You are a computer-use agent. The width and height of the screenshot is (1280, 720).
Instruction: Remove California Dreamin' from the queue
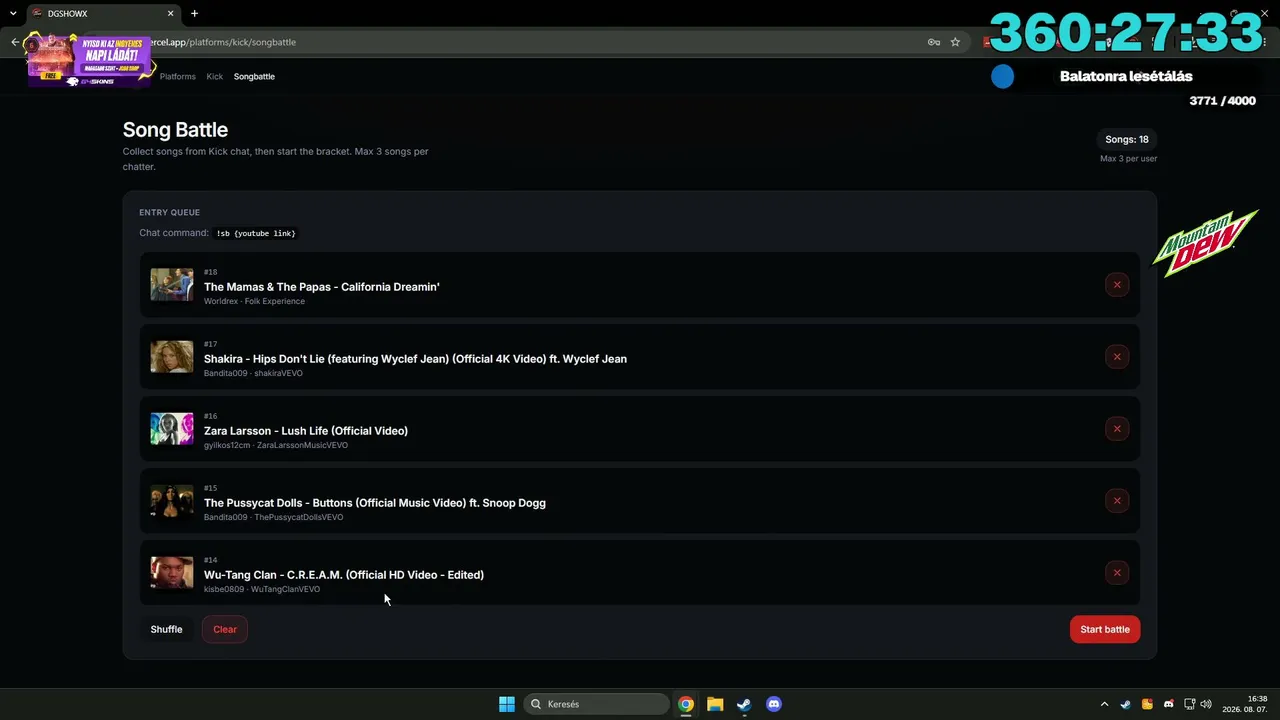pos(1117,285)
